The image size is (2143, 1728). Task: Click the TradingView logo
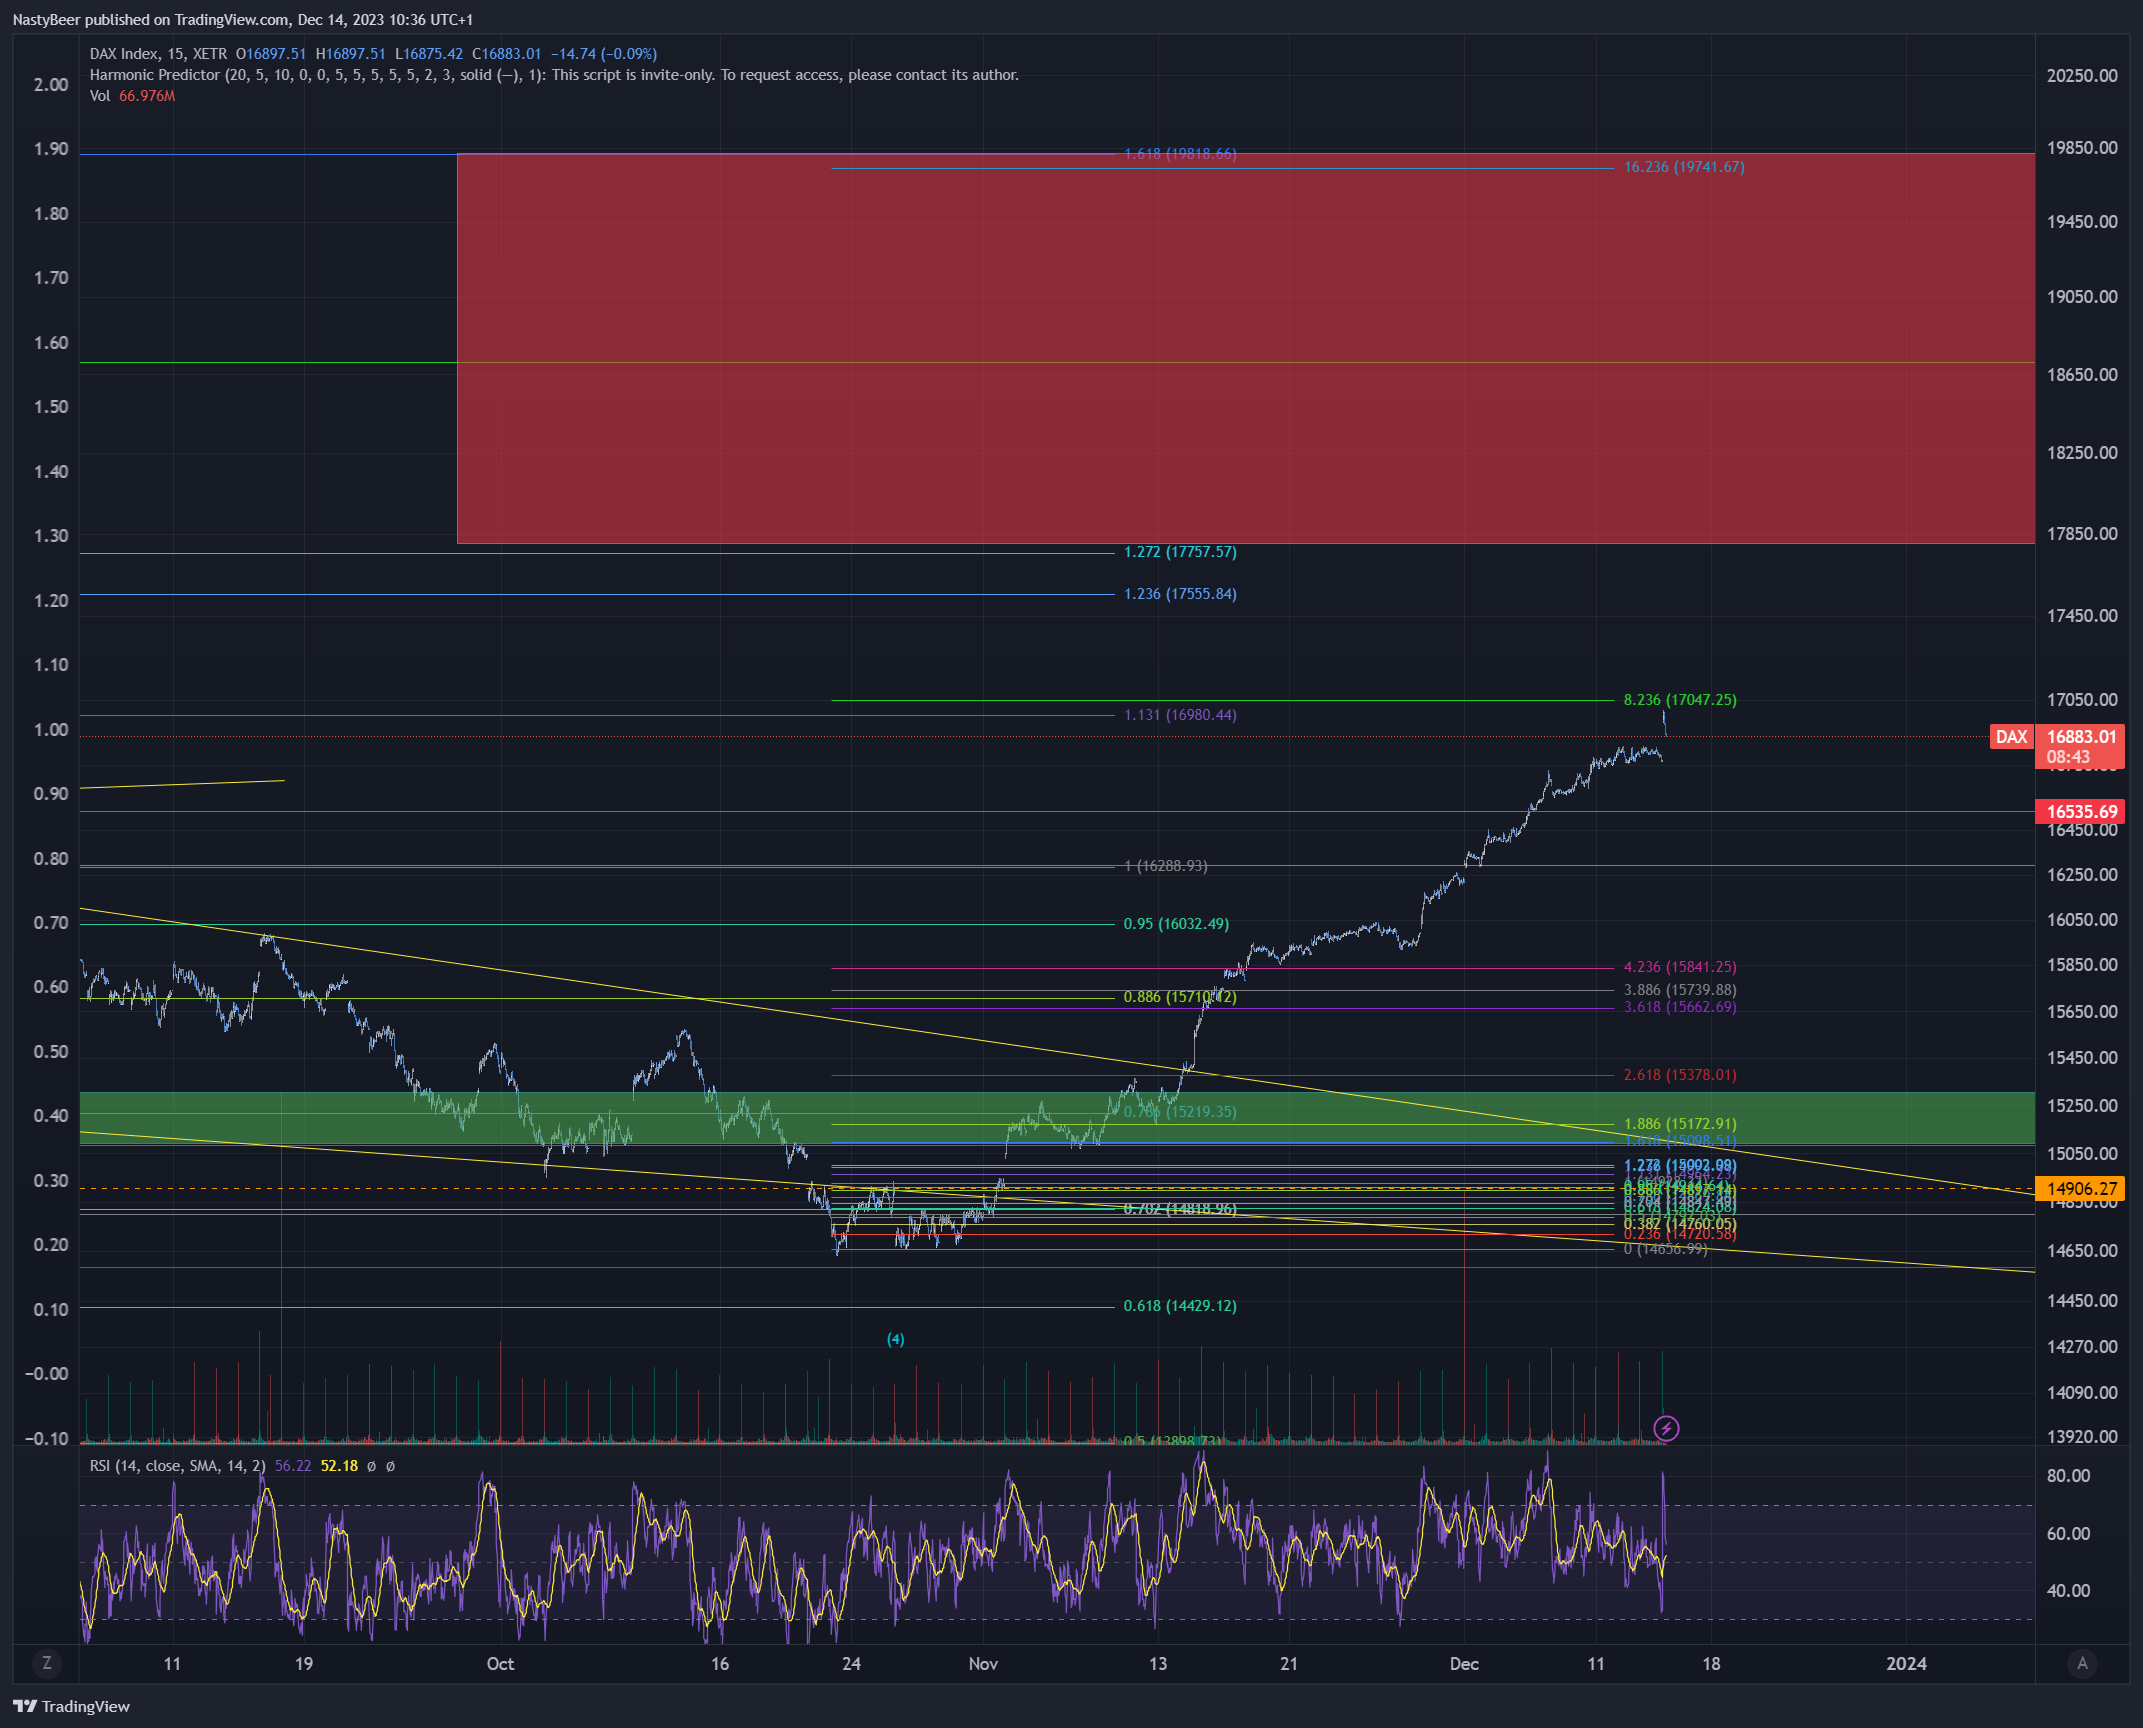coord(71,1706)
